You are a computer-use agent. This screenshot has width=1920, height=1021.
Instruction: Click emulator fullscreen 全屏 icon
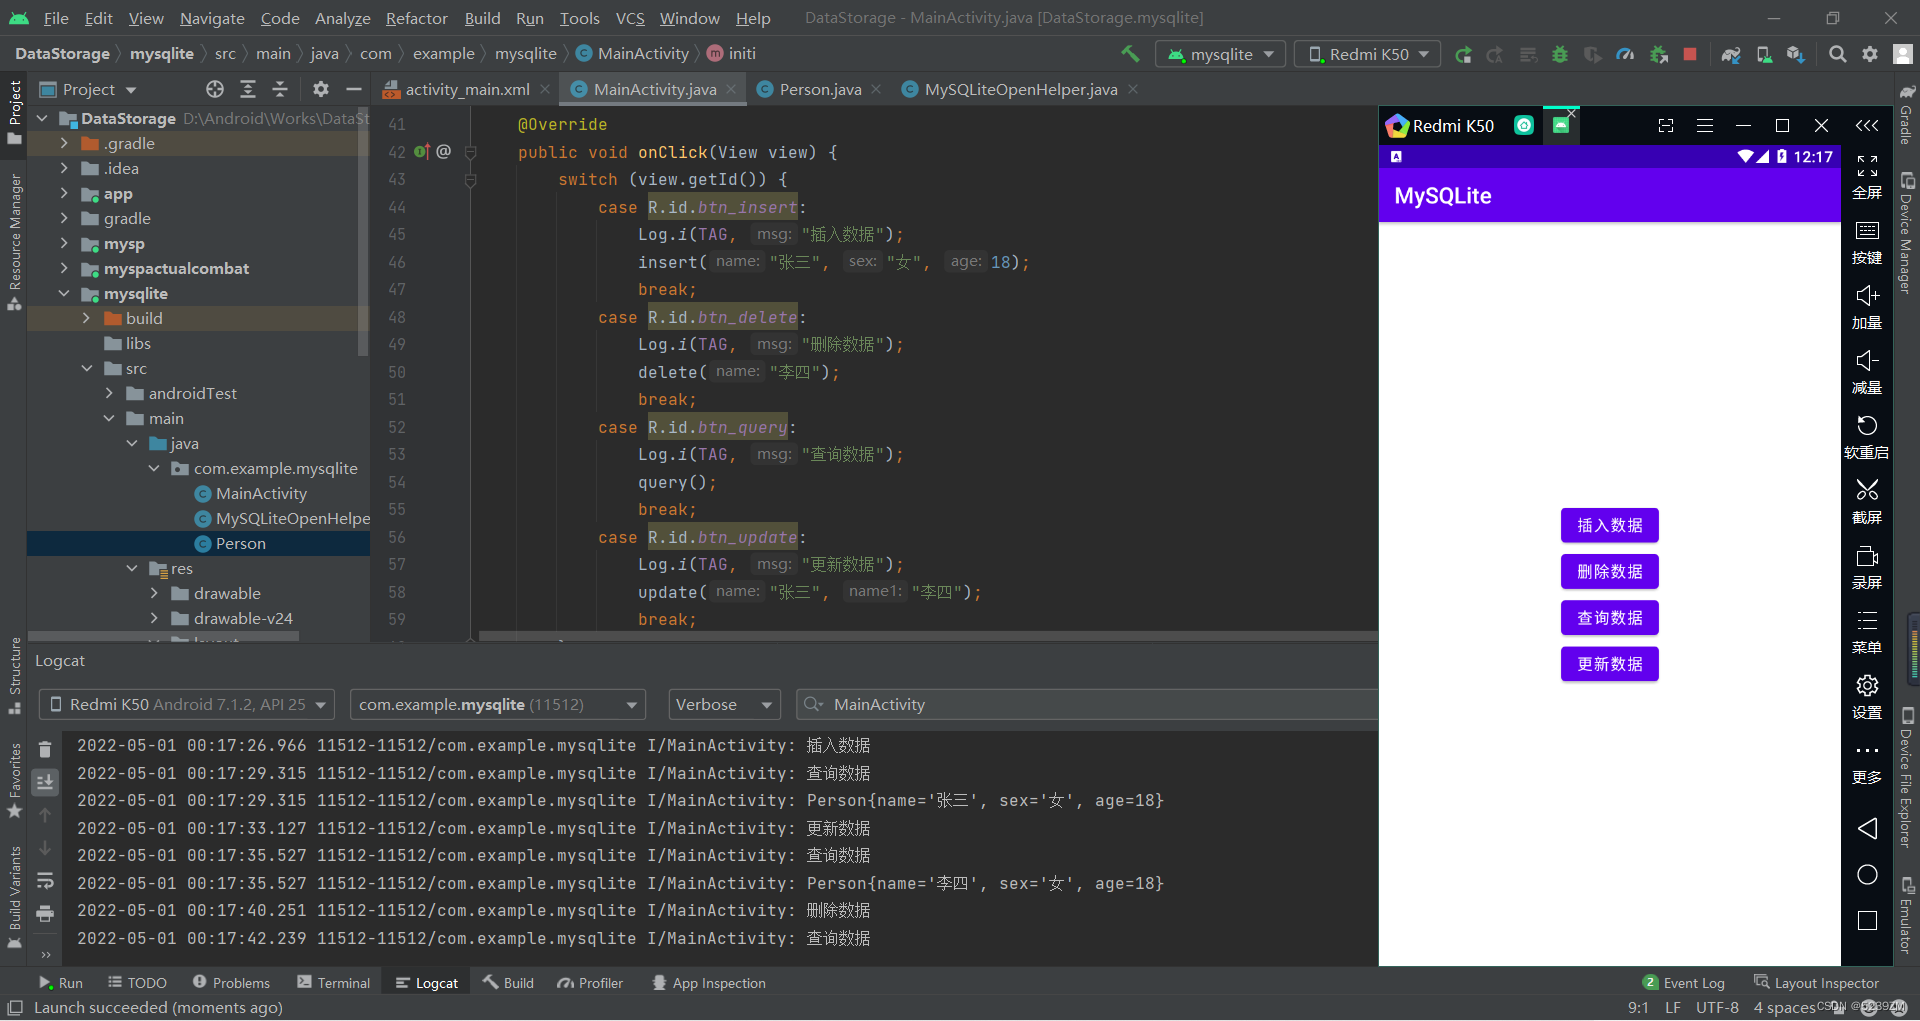(x=1867, y=177)
